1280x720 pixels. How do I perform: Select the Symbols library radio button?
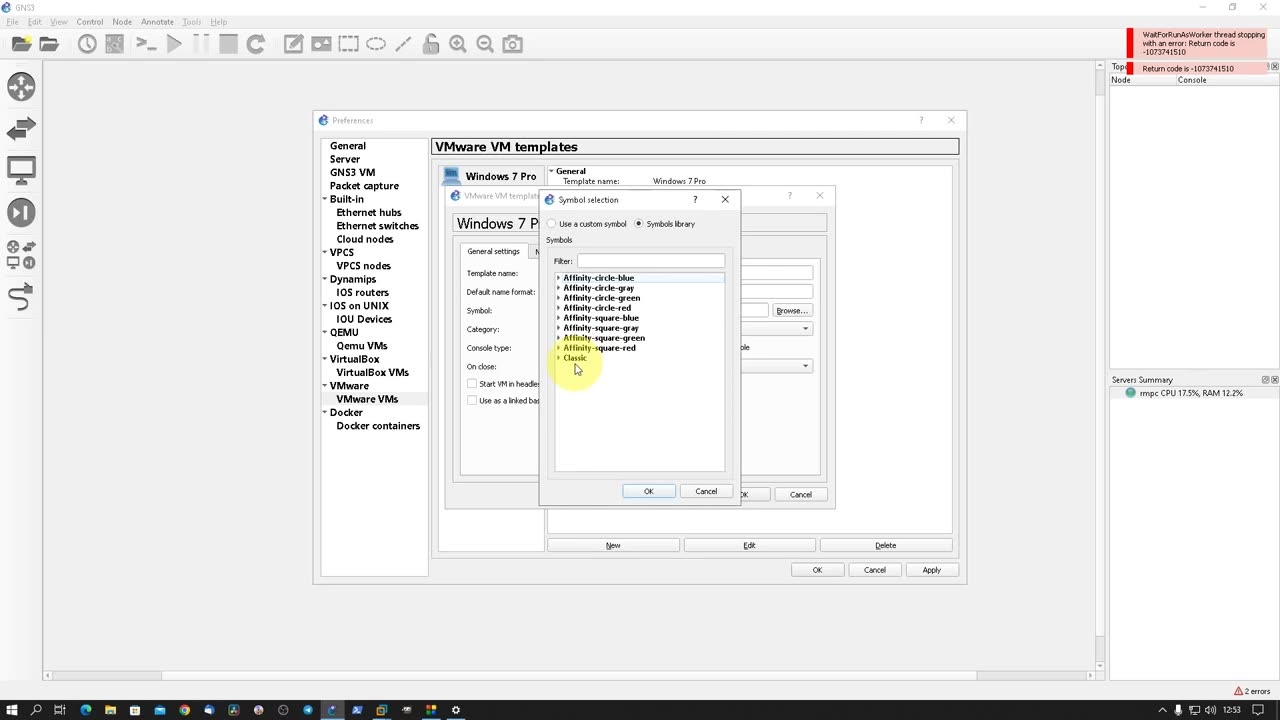point(639,224)
